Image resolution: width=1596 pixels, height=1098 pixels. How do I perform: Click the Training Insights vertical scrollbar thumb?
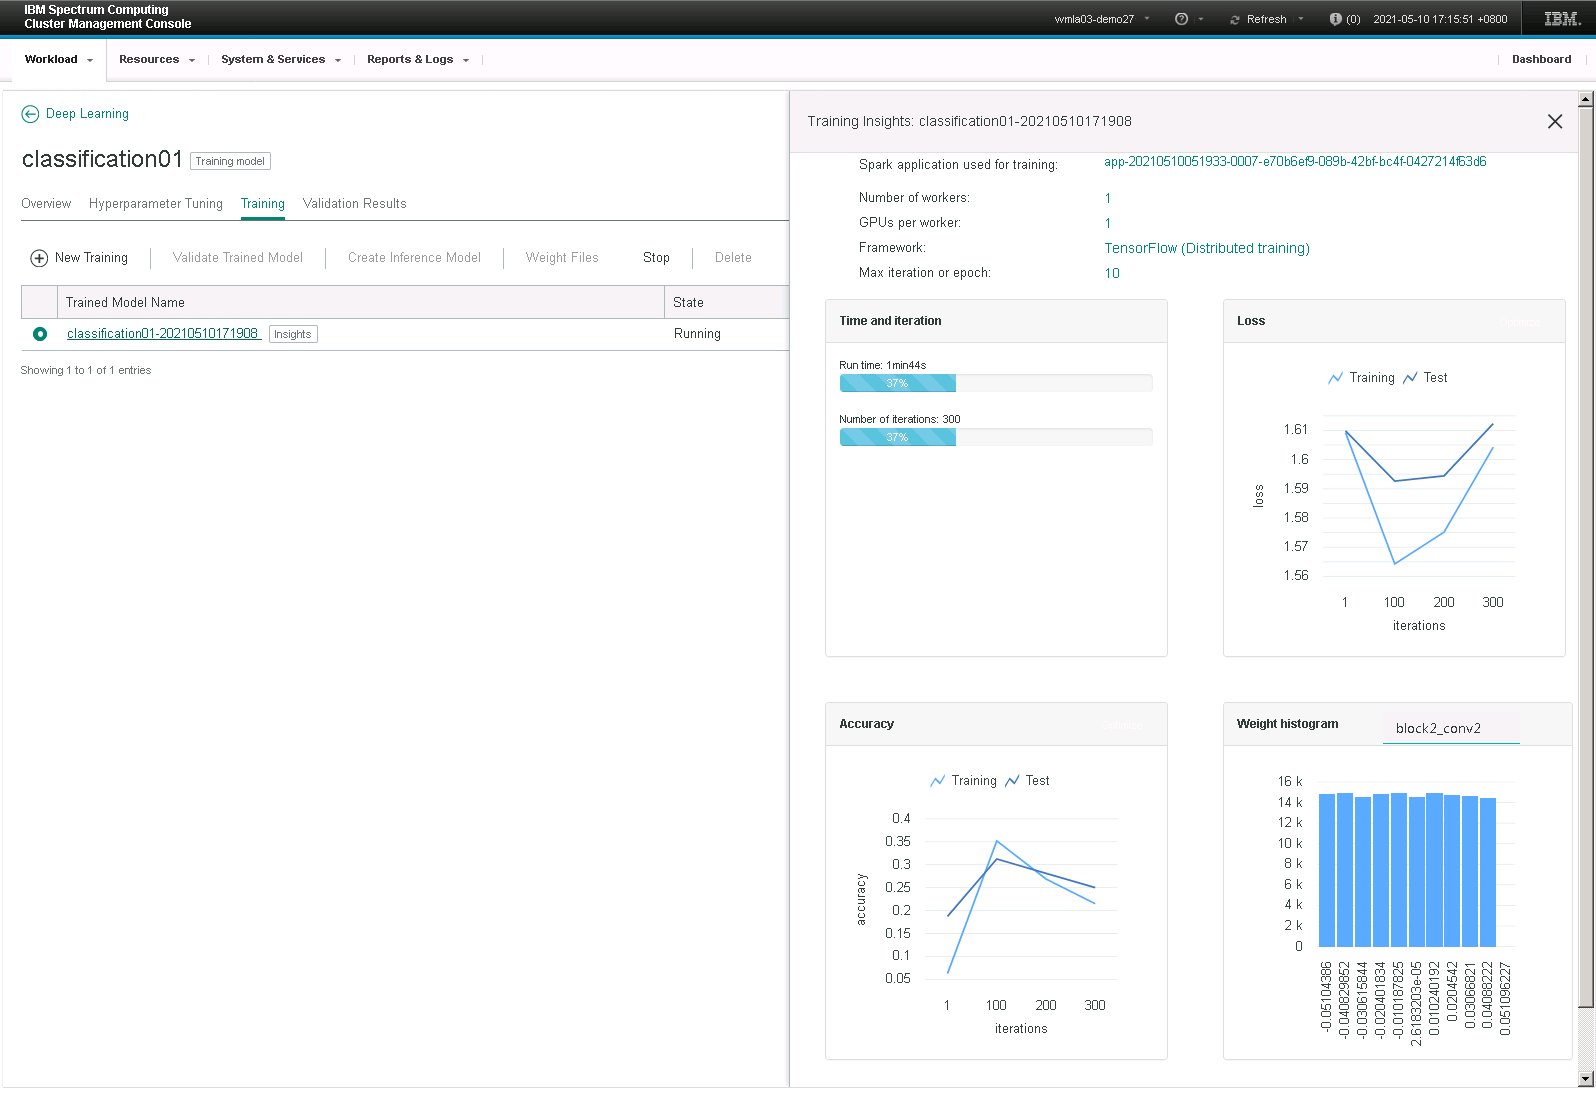click(x=1585, y=557)
